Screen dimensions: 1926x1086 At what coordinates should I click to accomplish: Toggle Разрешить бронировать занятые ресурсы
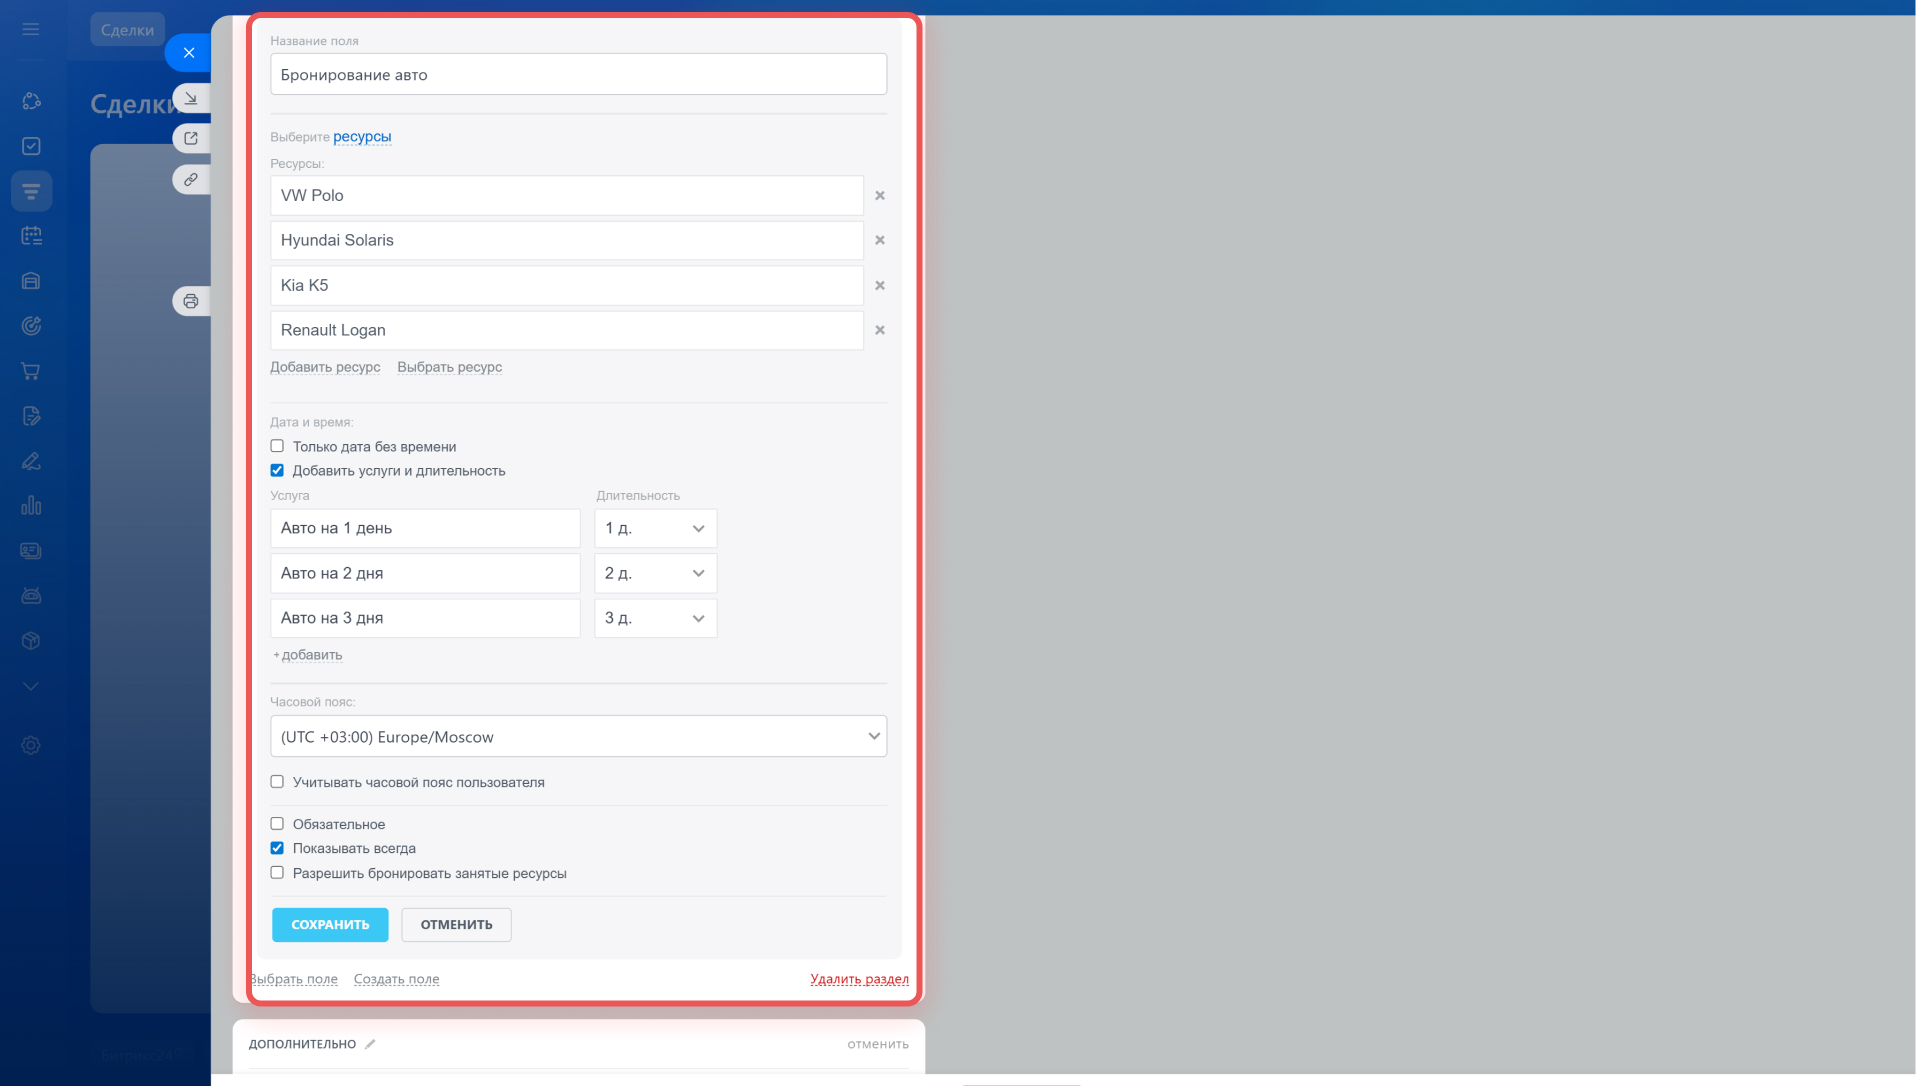coord(277,873)
